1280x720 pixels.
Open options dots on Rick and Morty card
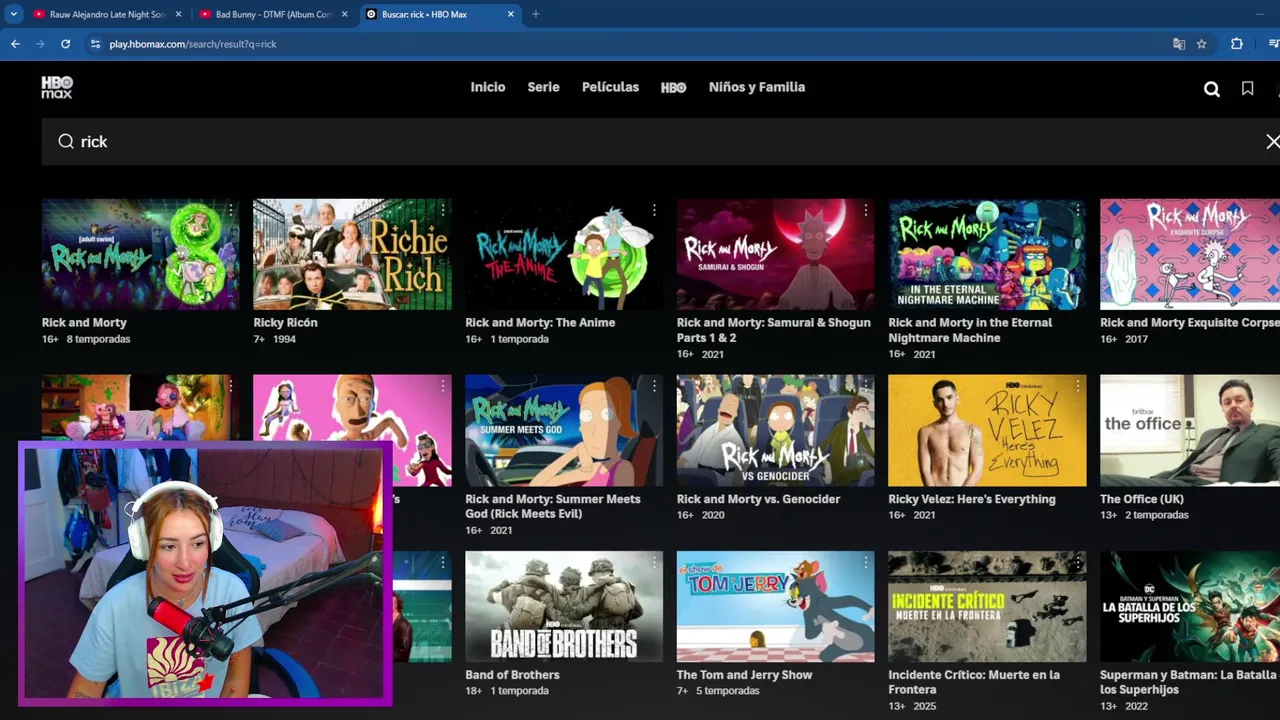point(230,211)
